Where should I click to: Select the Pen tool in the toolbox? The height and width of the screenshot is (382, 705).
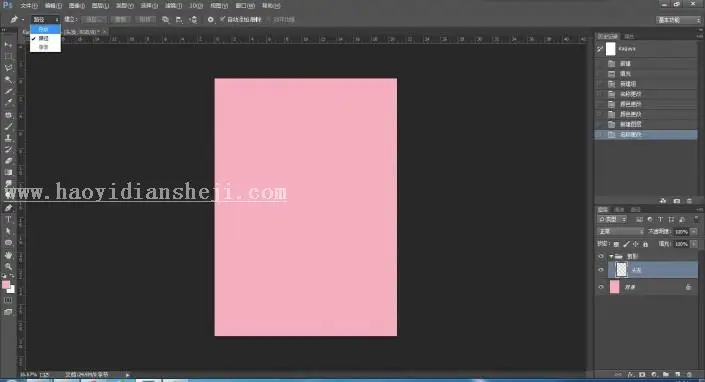coord(8,208)
